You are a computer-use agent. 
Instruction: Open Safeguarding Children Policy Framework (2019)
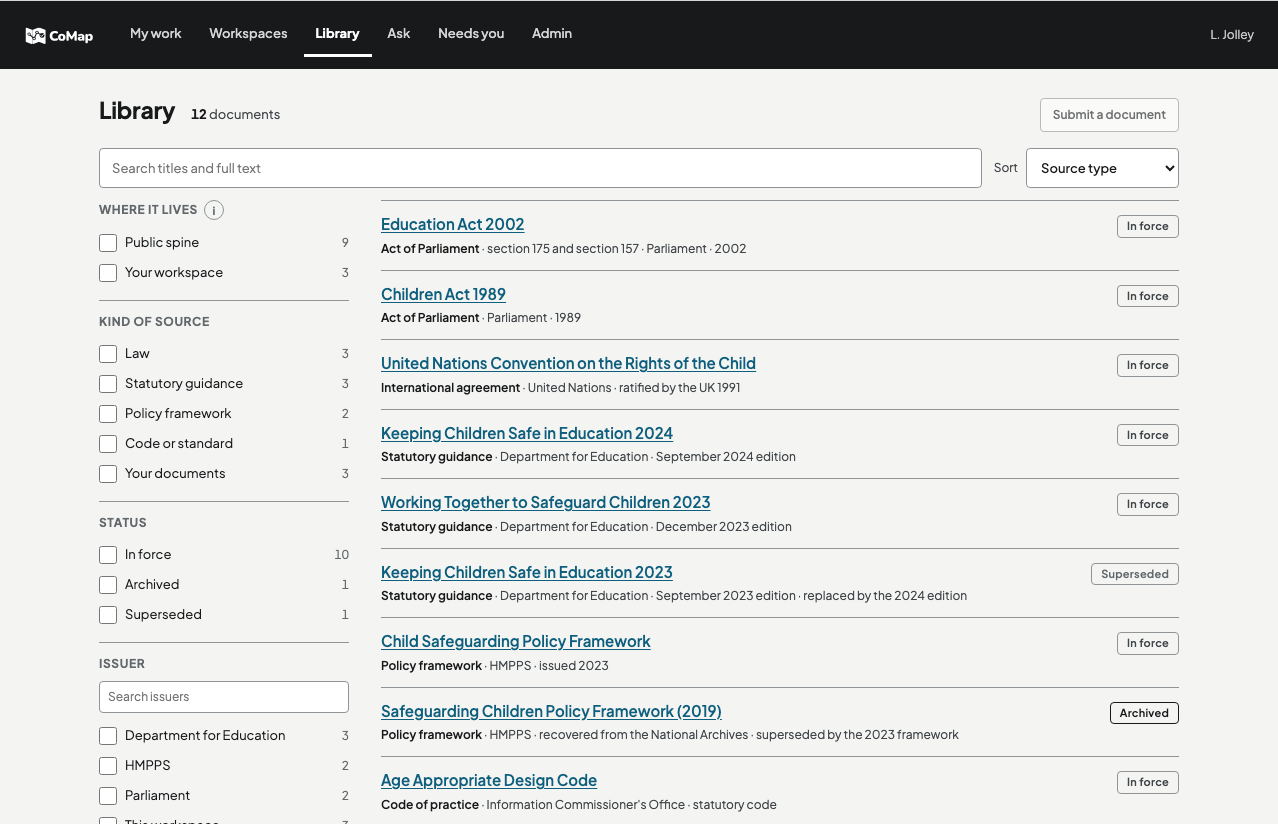pos(551,712)
